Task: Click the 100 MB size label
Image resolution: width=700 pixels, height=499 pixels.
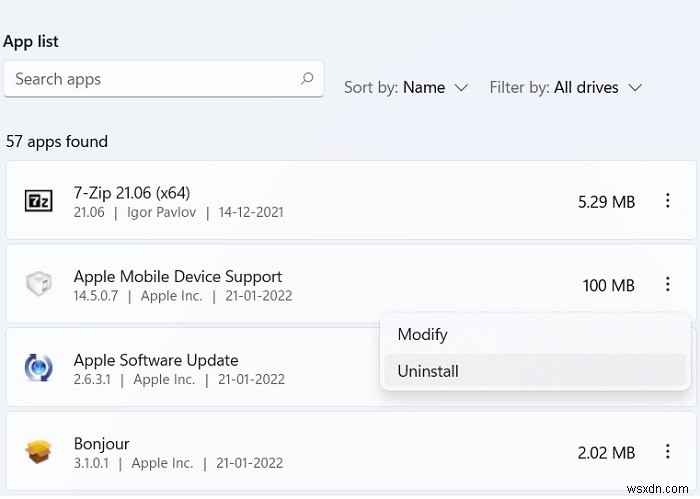Action: [608, 286]
